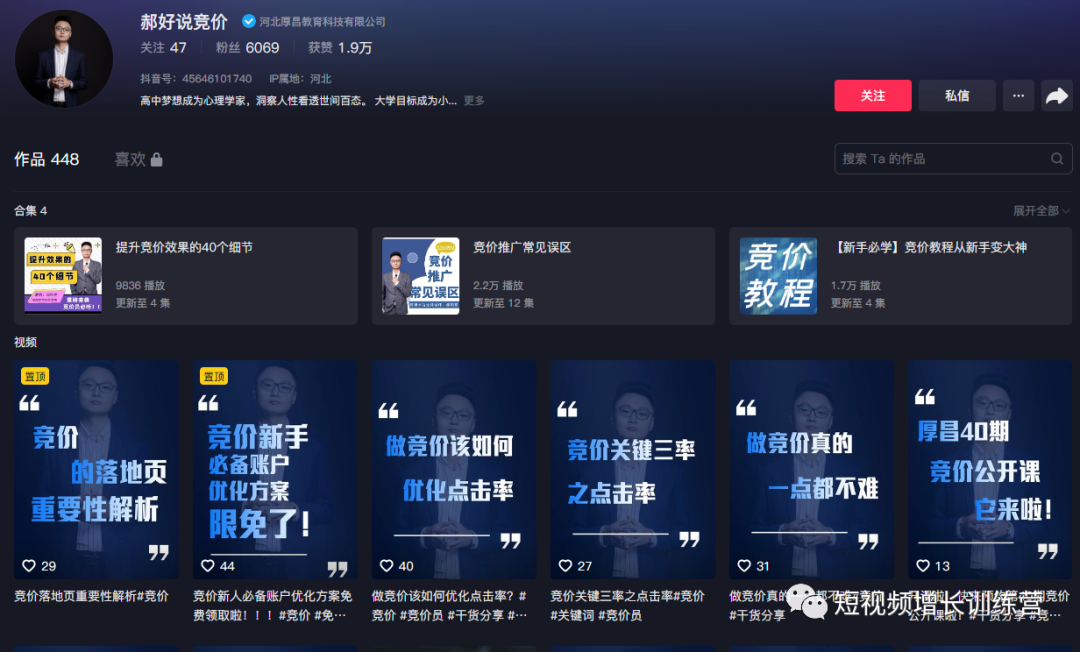
Task: Switch to the 喜欢 tab
Action: [138, 160]
